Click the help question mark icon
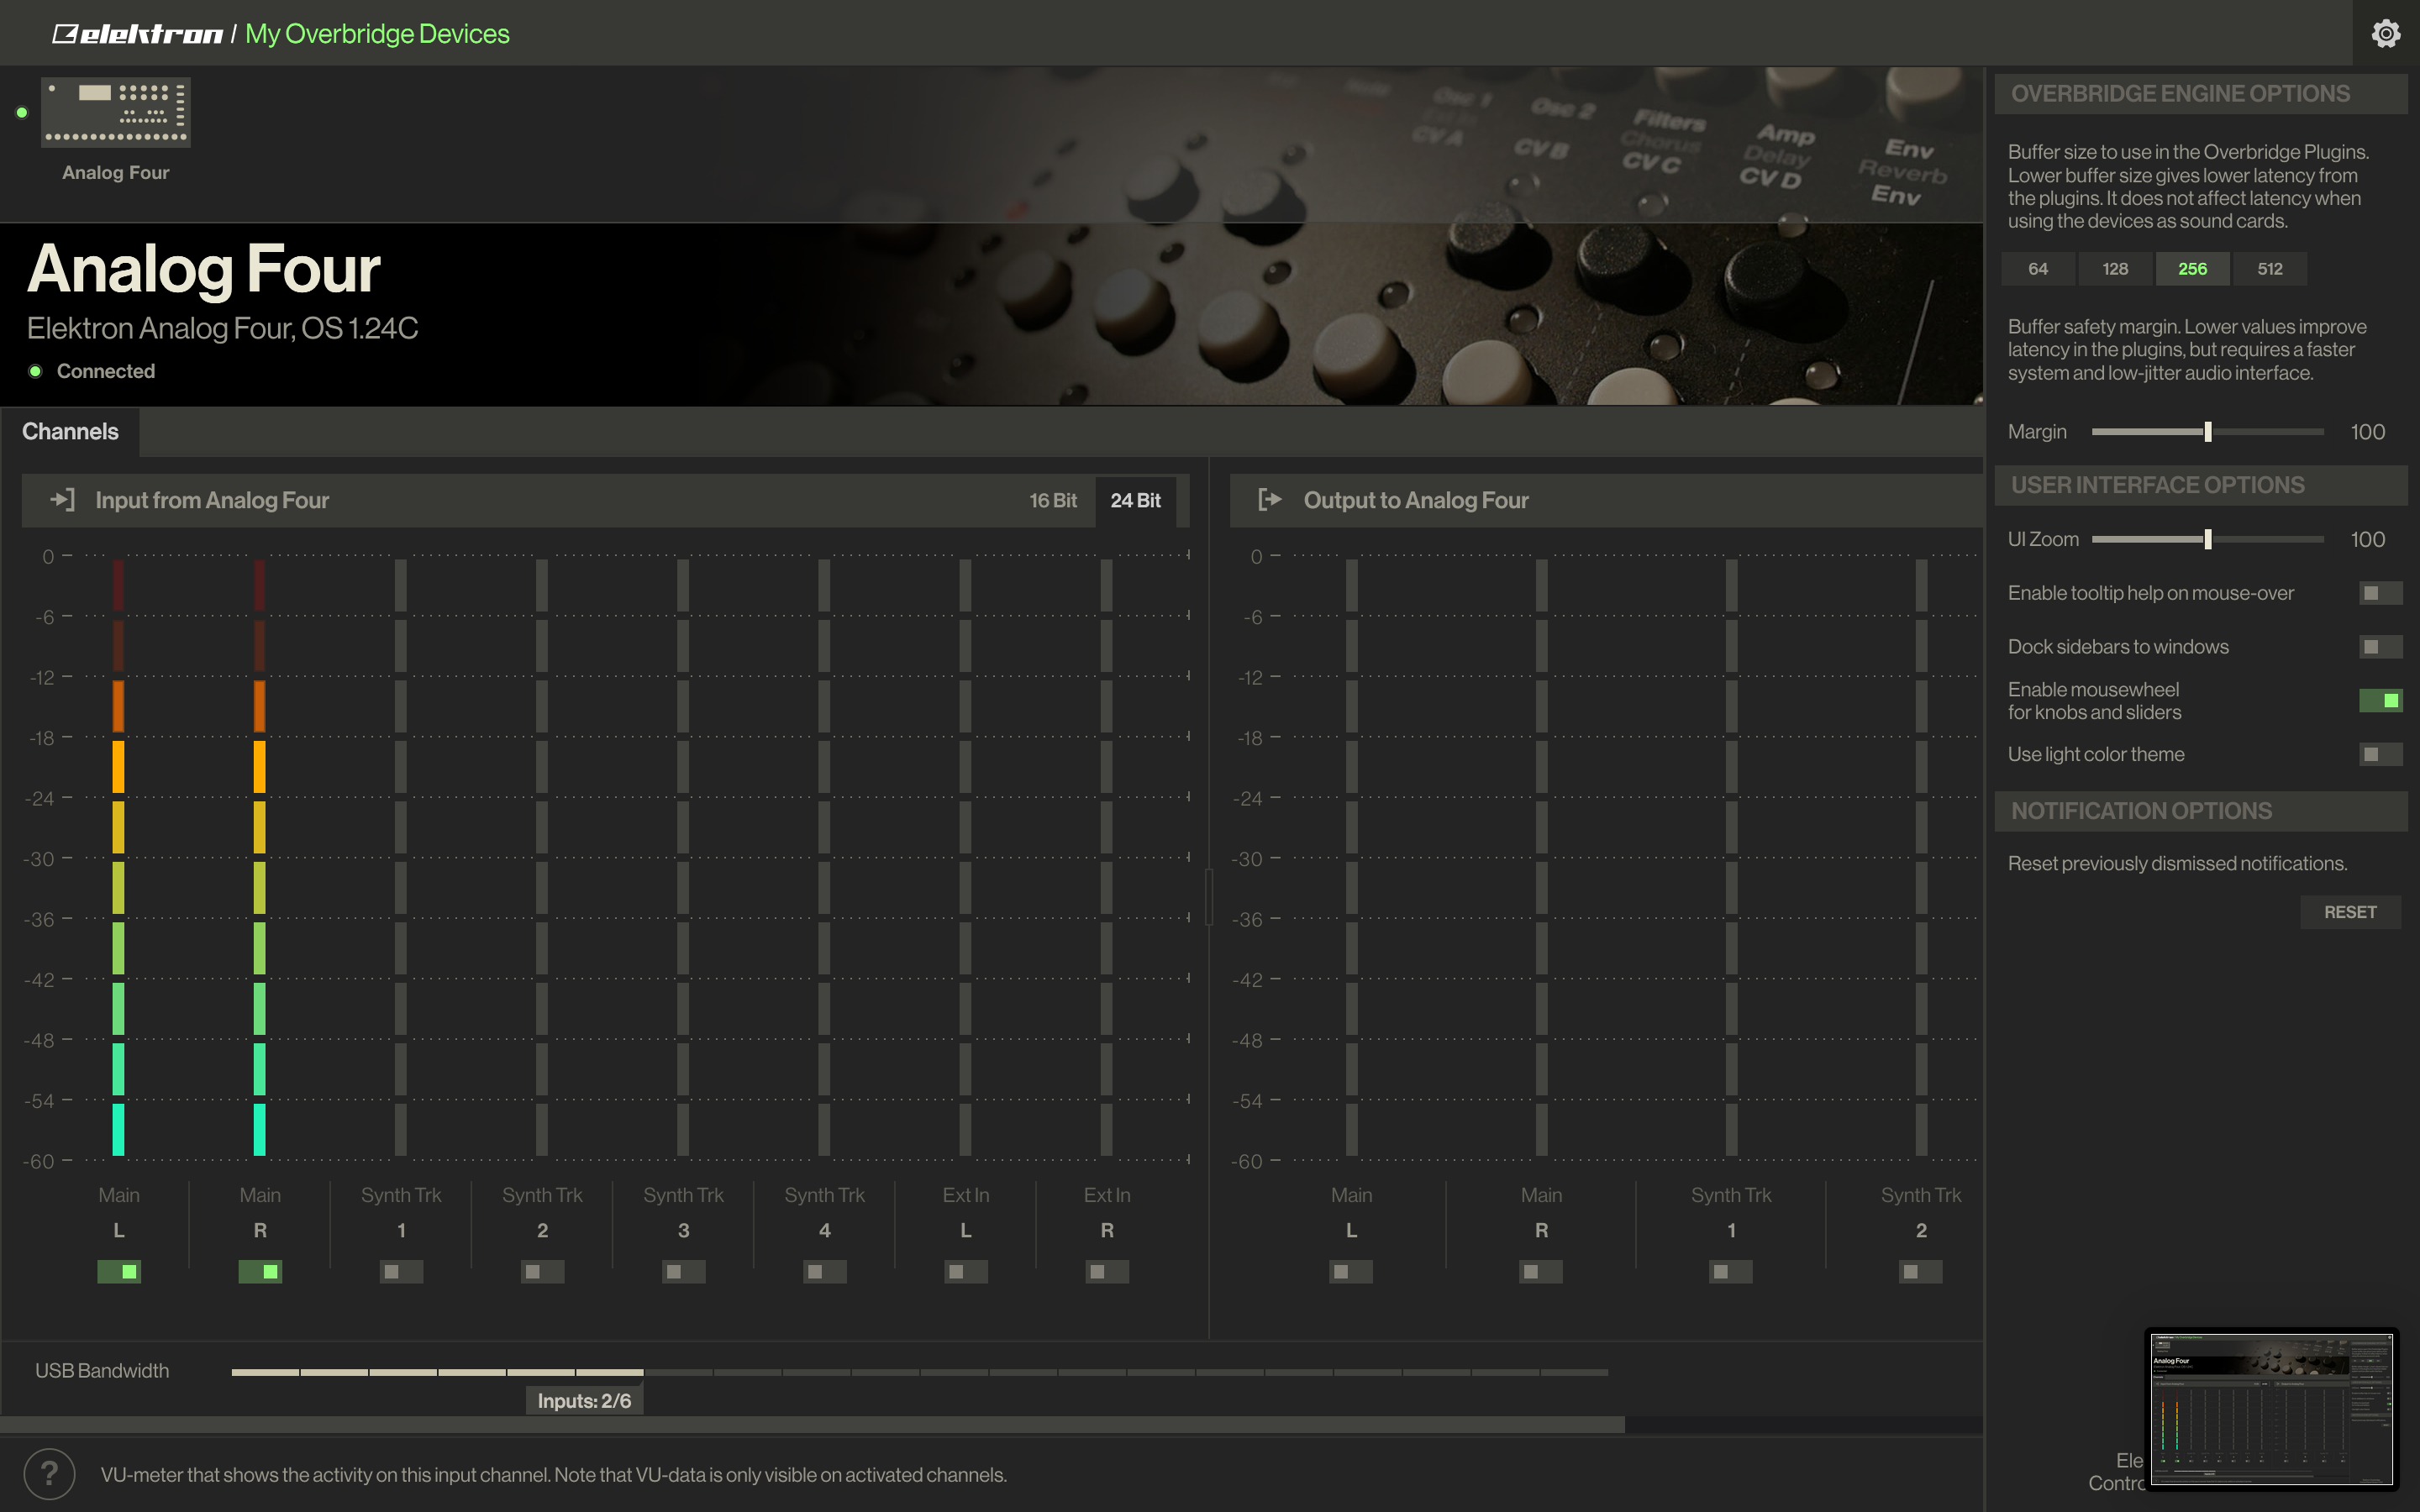Viewport: 2420px width, 1512px height. click(x=49, y=1474)
